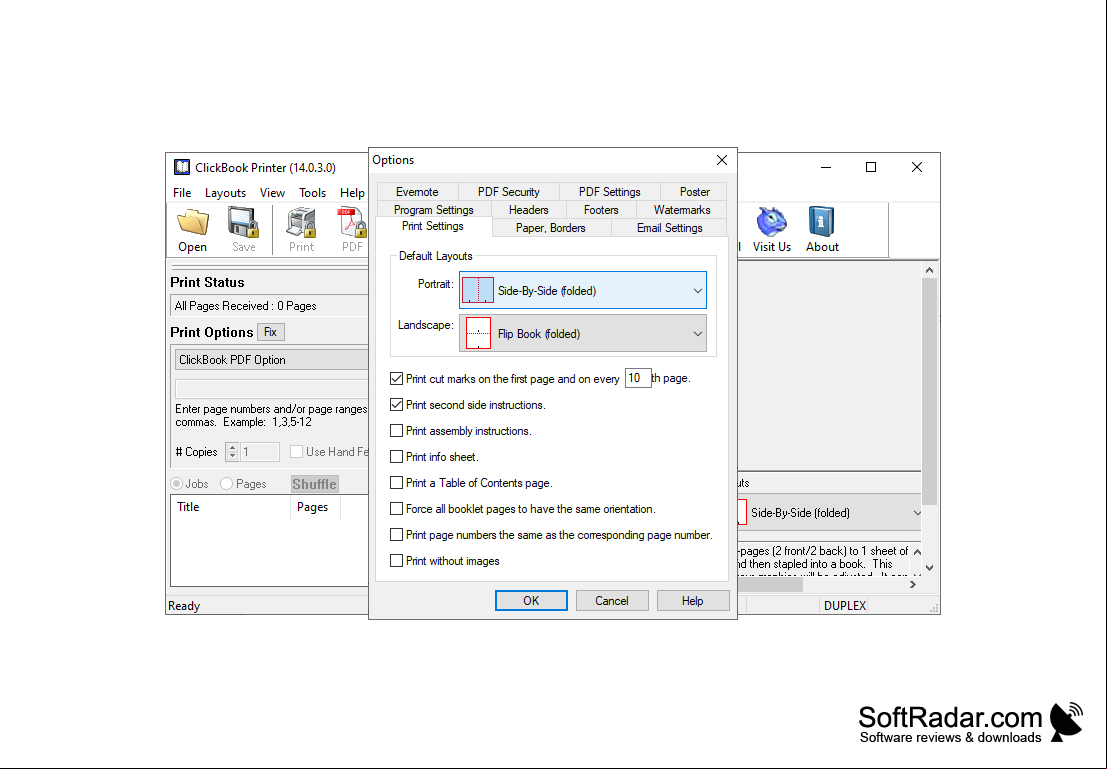This screenshot has width=1107, height=769.
Task: Open the Poster tab
Action: 695,191
